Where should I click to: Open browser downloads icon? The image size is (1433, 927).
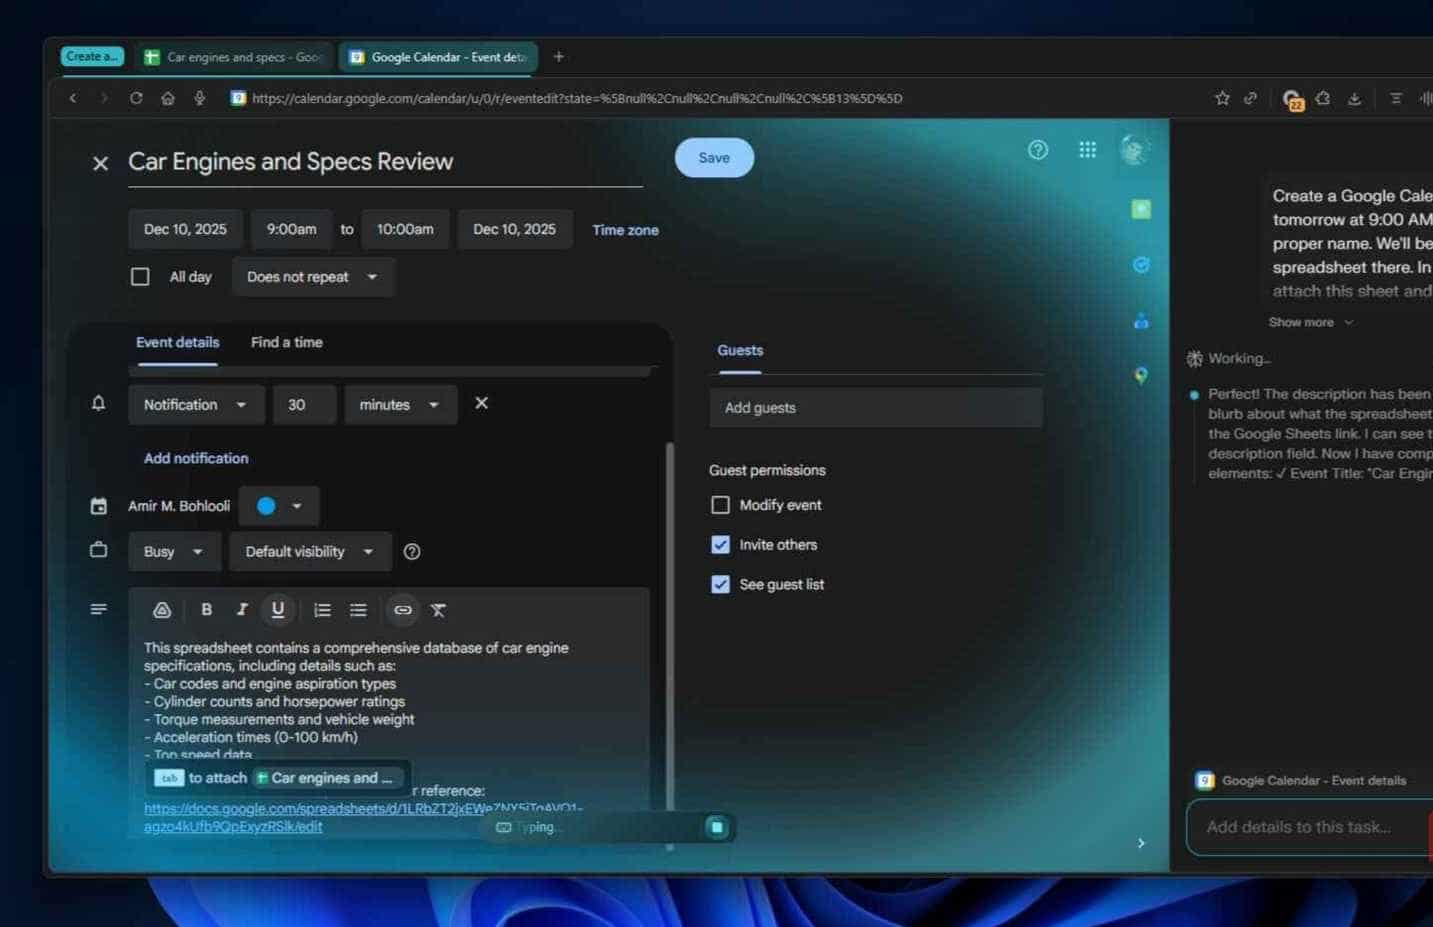pos(1354,98)
